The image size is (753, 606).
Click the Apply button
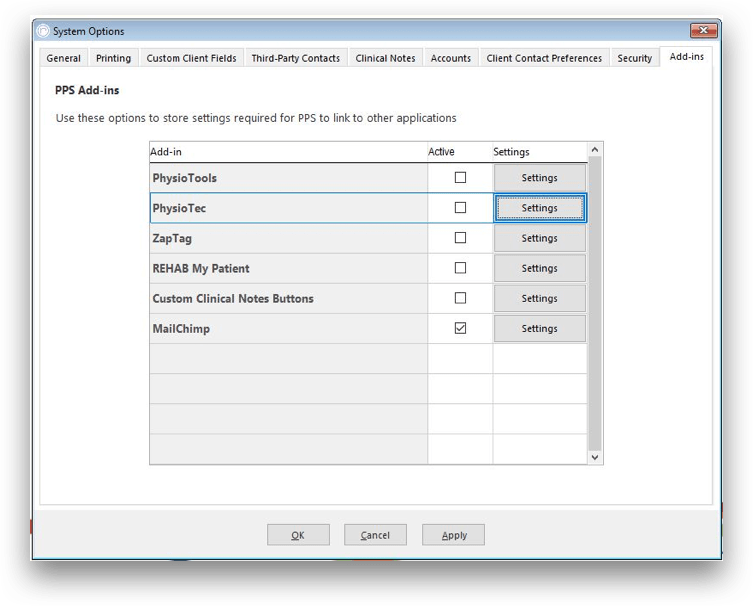pos(453,535)
